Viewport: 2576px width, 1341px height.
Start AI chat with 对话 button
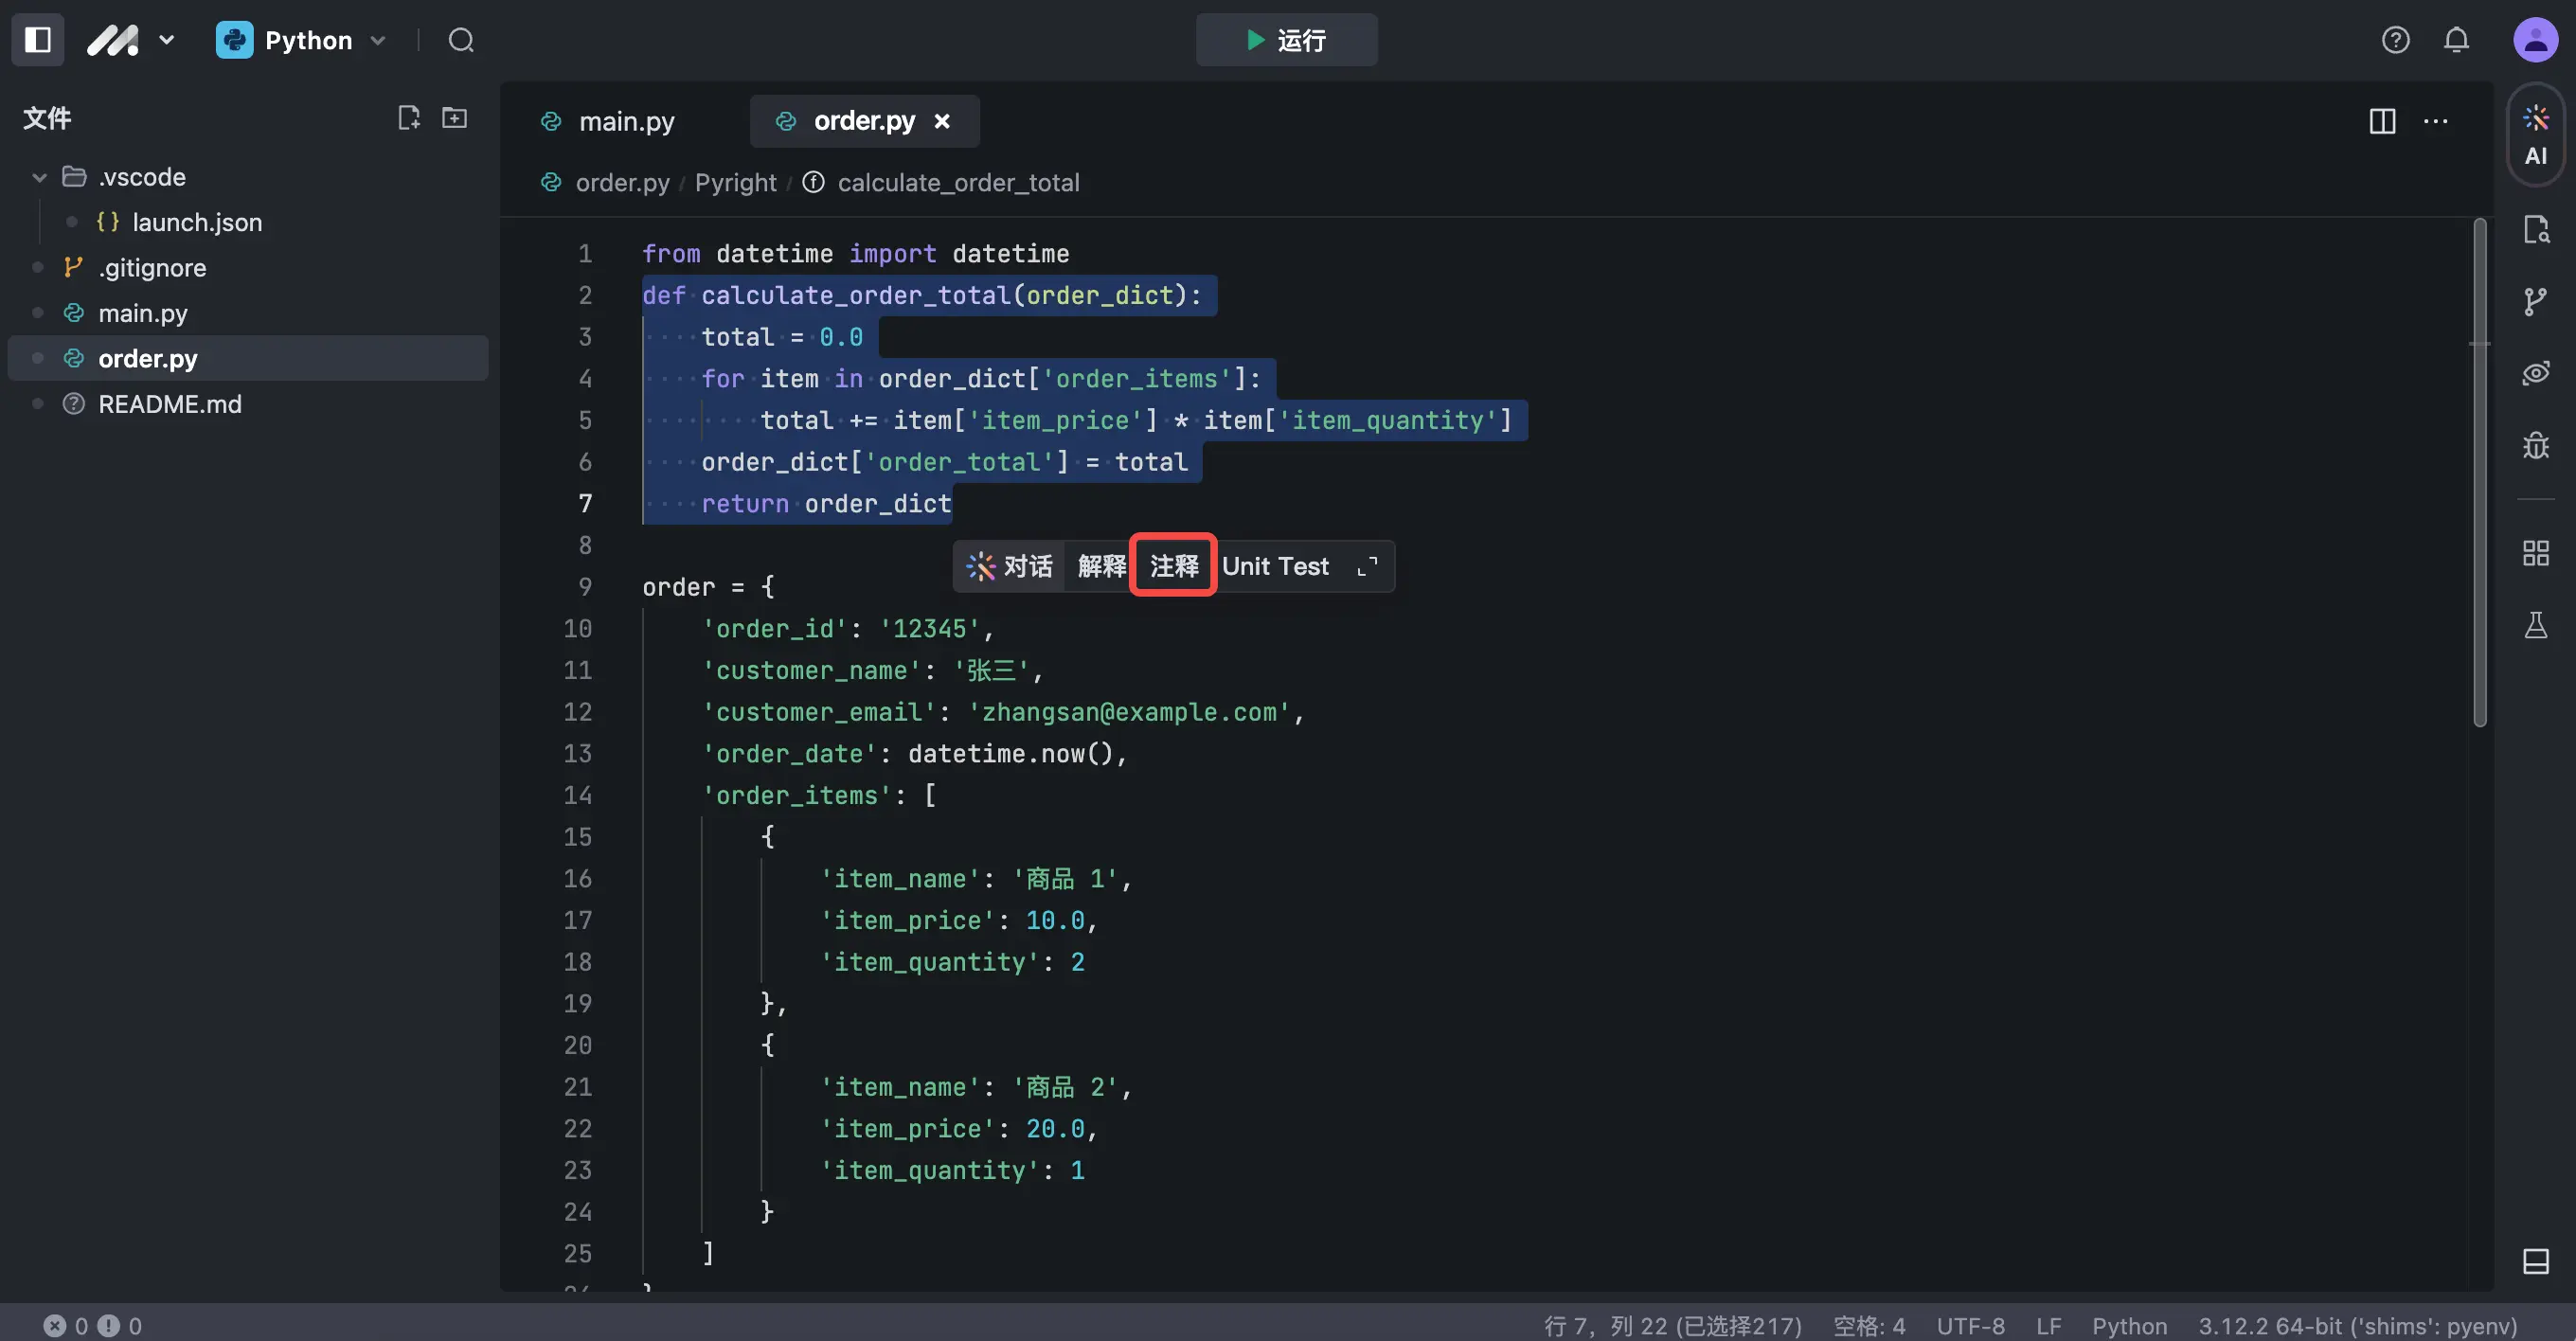pyautogui.click(x=1010, y=566)
